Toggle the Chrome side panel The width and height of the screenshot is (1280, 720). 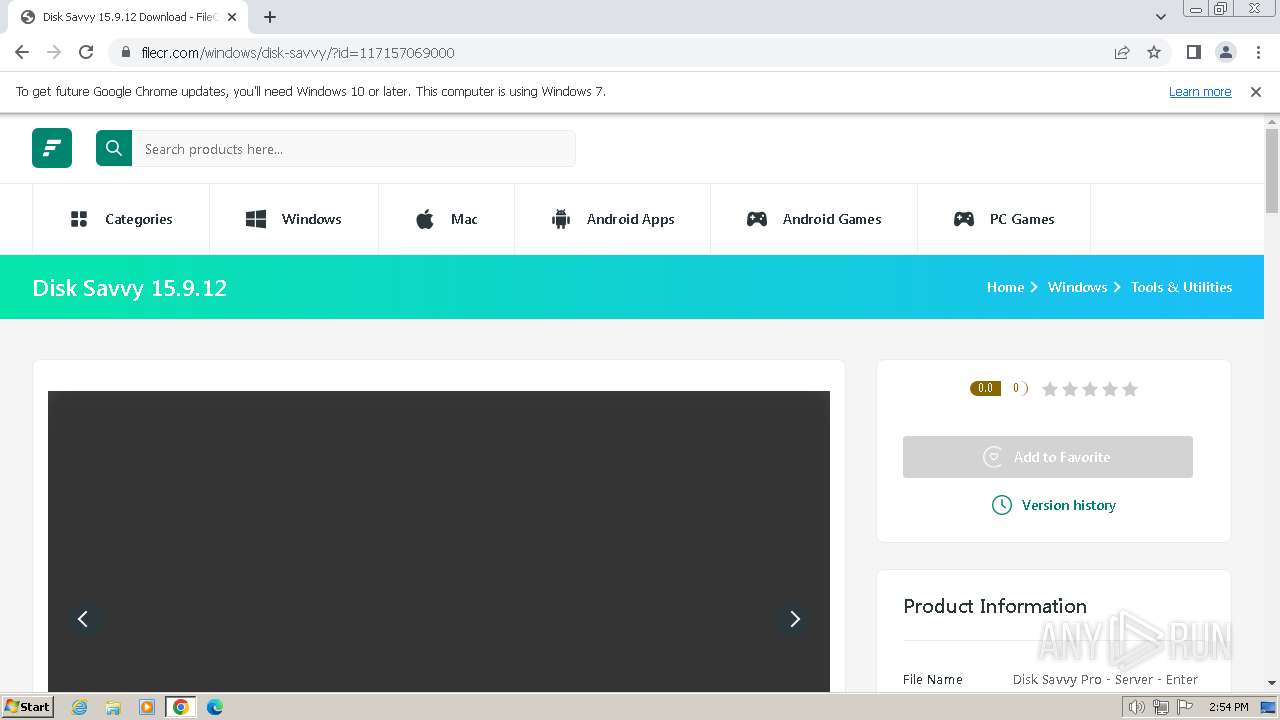click(1193, 52)
